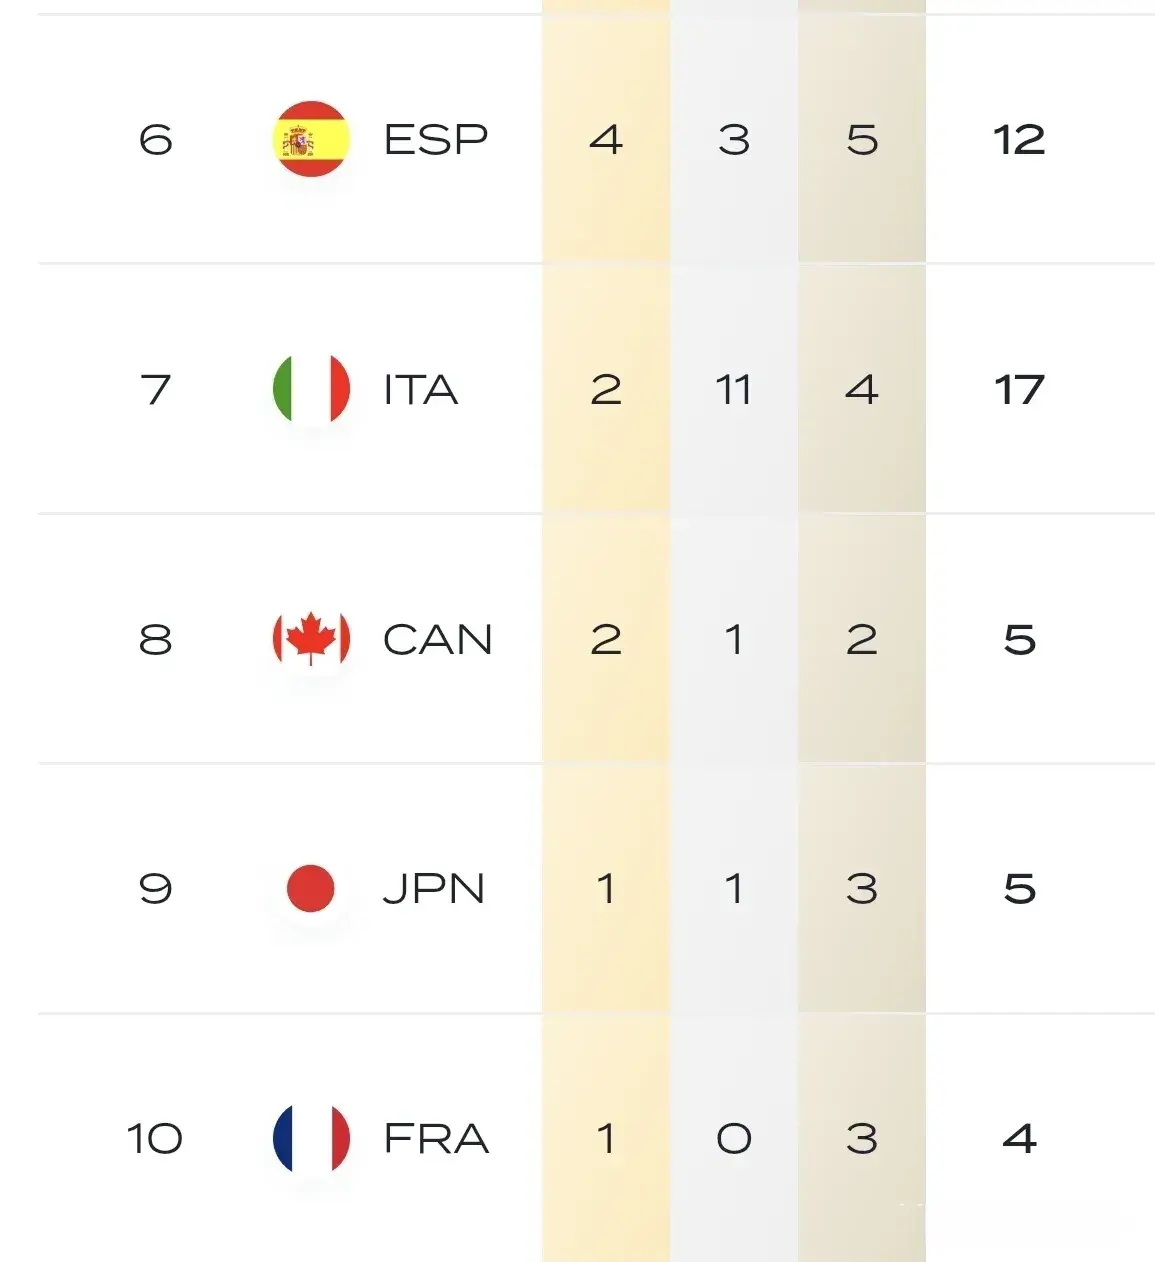Click Spain's gold medal count 4
Screen dimensions: 1155x1262
click(606, 139)
